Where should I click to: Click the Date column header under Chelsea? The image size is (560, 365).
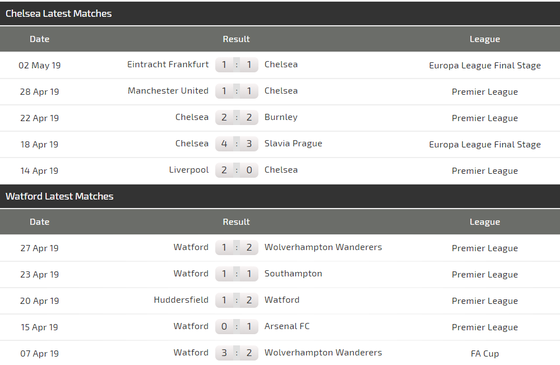(x=39, y=39)
